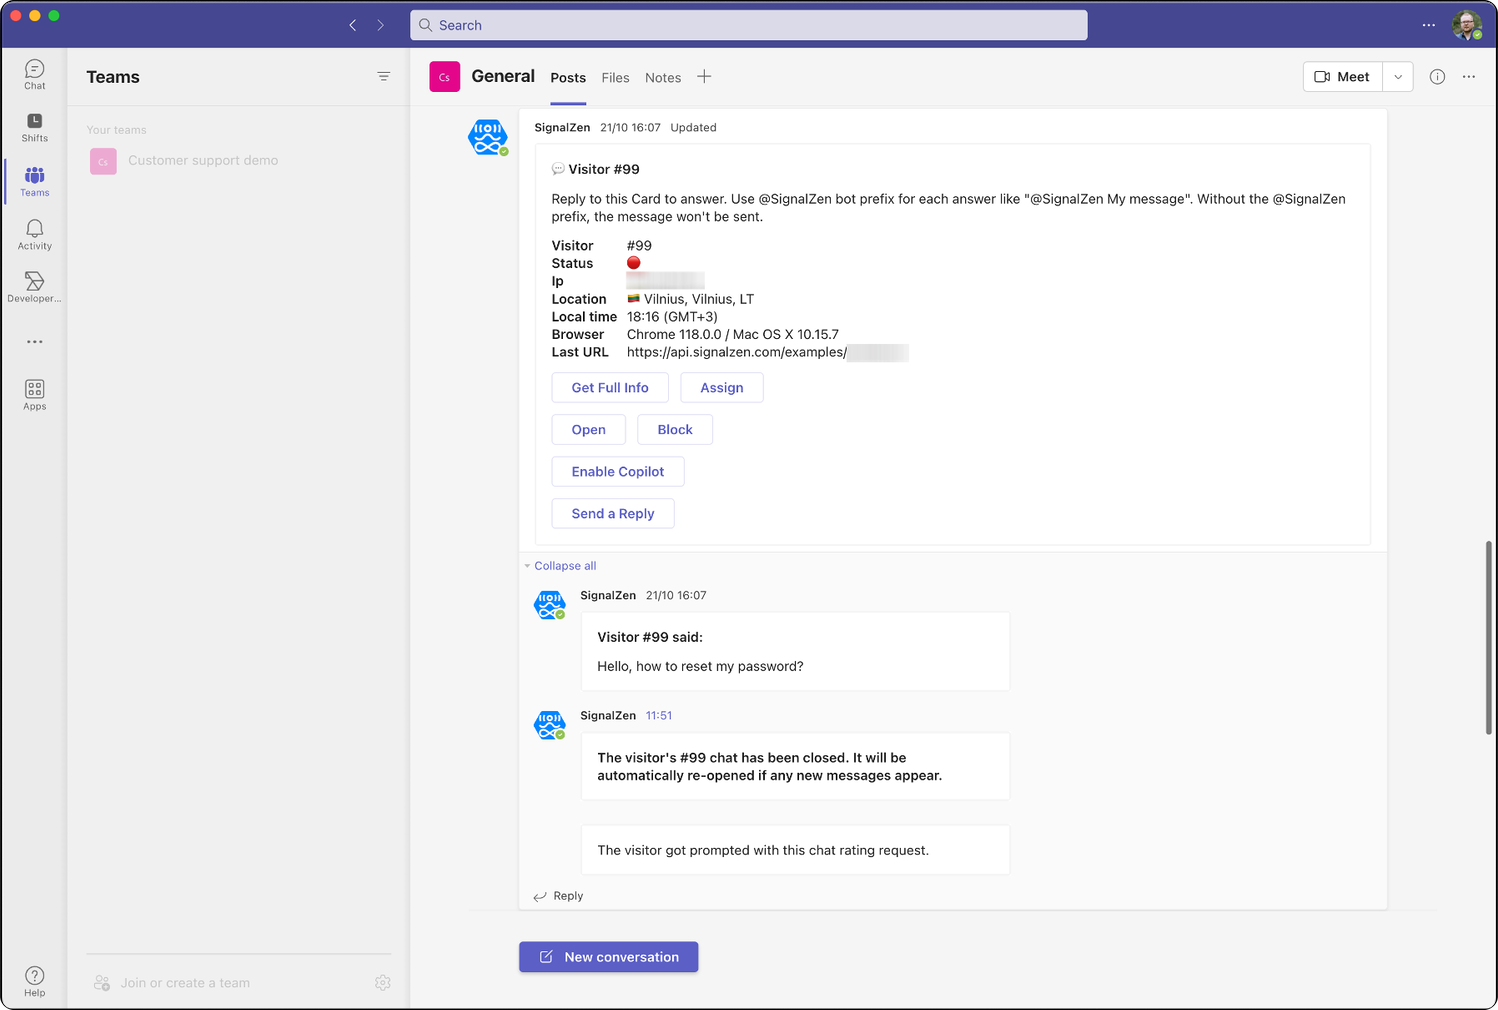
Task: Click the Get Full Info button
Action: point(610,388)
